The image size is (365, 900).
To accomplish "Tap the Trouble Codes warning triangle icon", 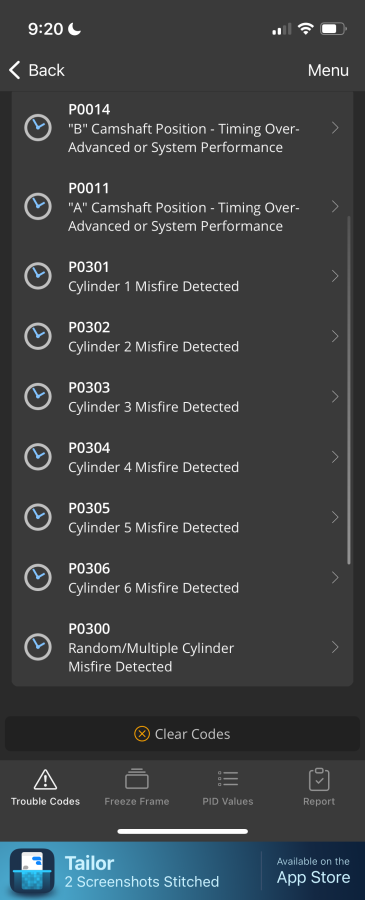I will point(45,779).
